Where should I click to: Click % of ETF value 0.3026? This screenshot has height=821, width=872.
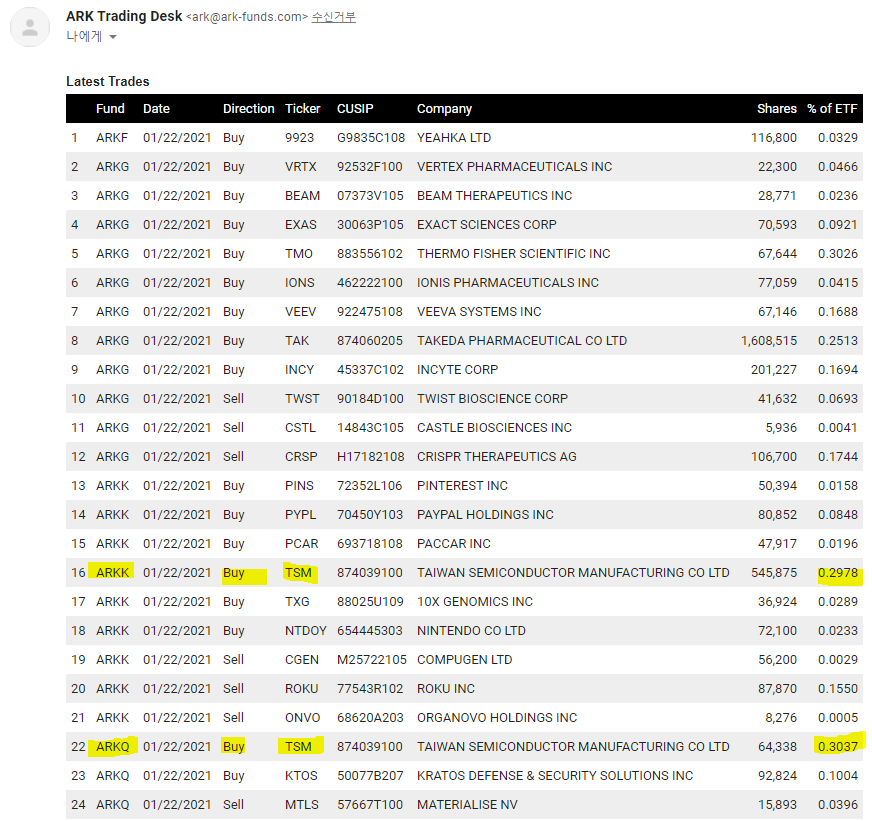pos(838,254)
